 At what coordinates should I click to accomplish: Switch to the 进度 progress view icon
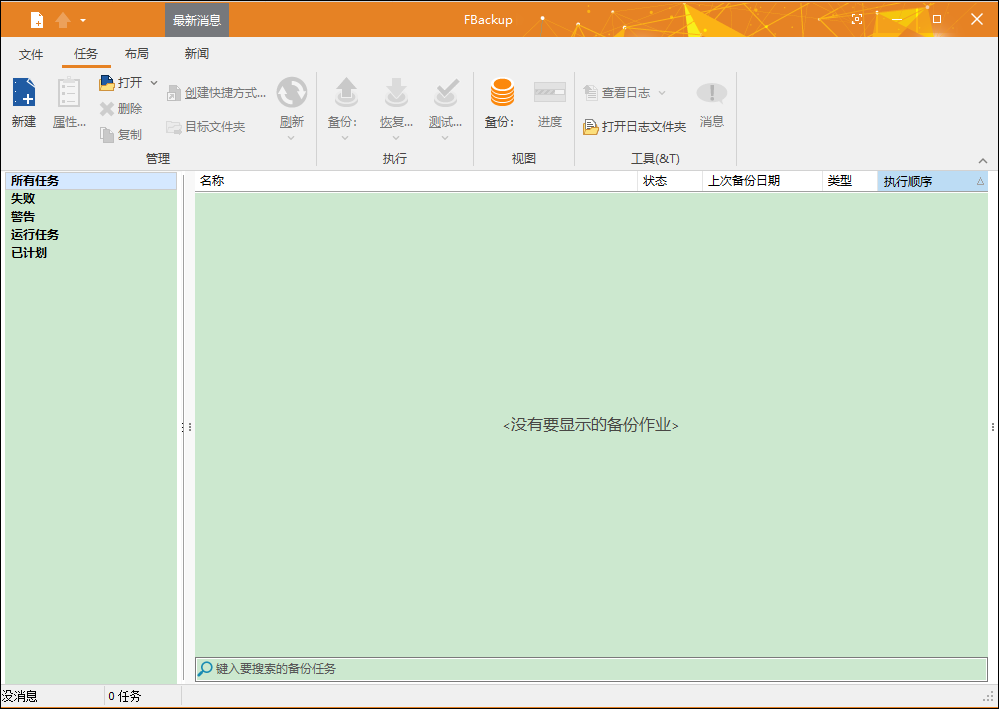550,92
